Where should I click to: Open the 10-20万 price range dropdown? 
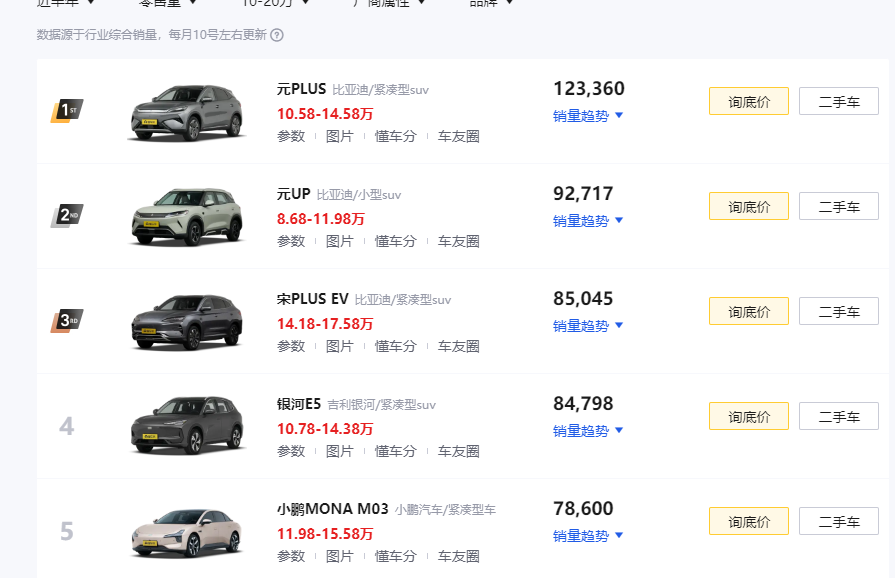click(x=274, y=3)
